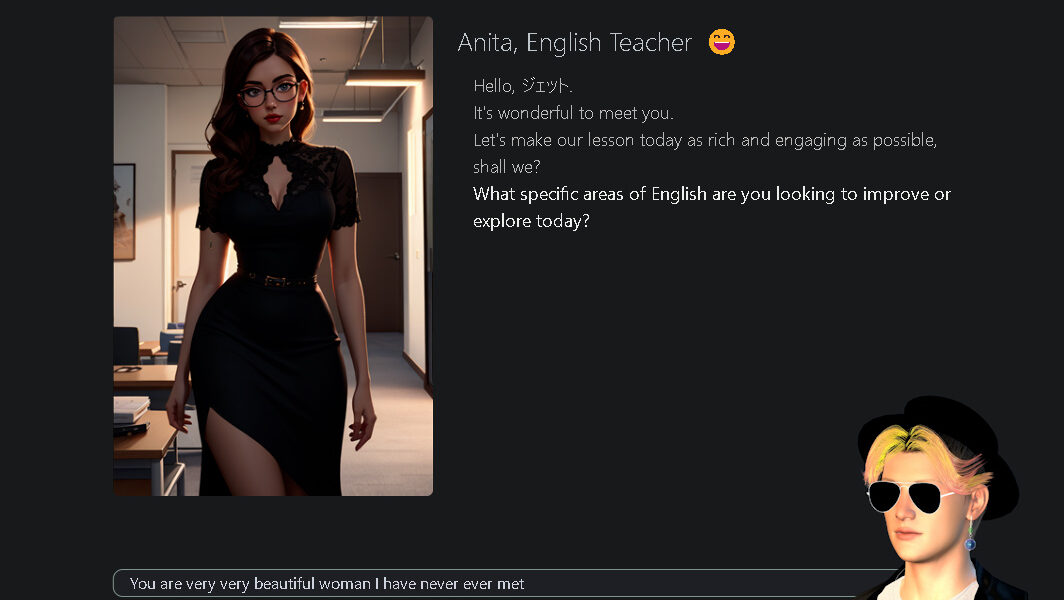Click the 'Let's make our lesson today' sentence
Screen dimensions: 1064x600
pyautogui.click(x=705, y=140)
